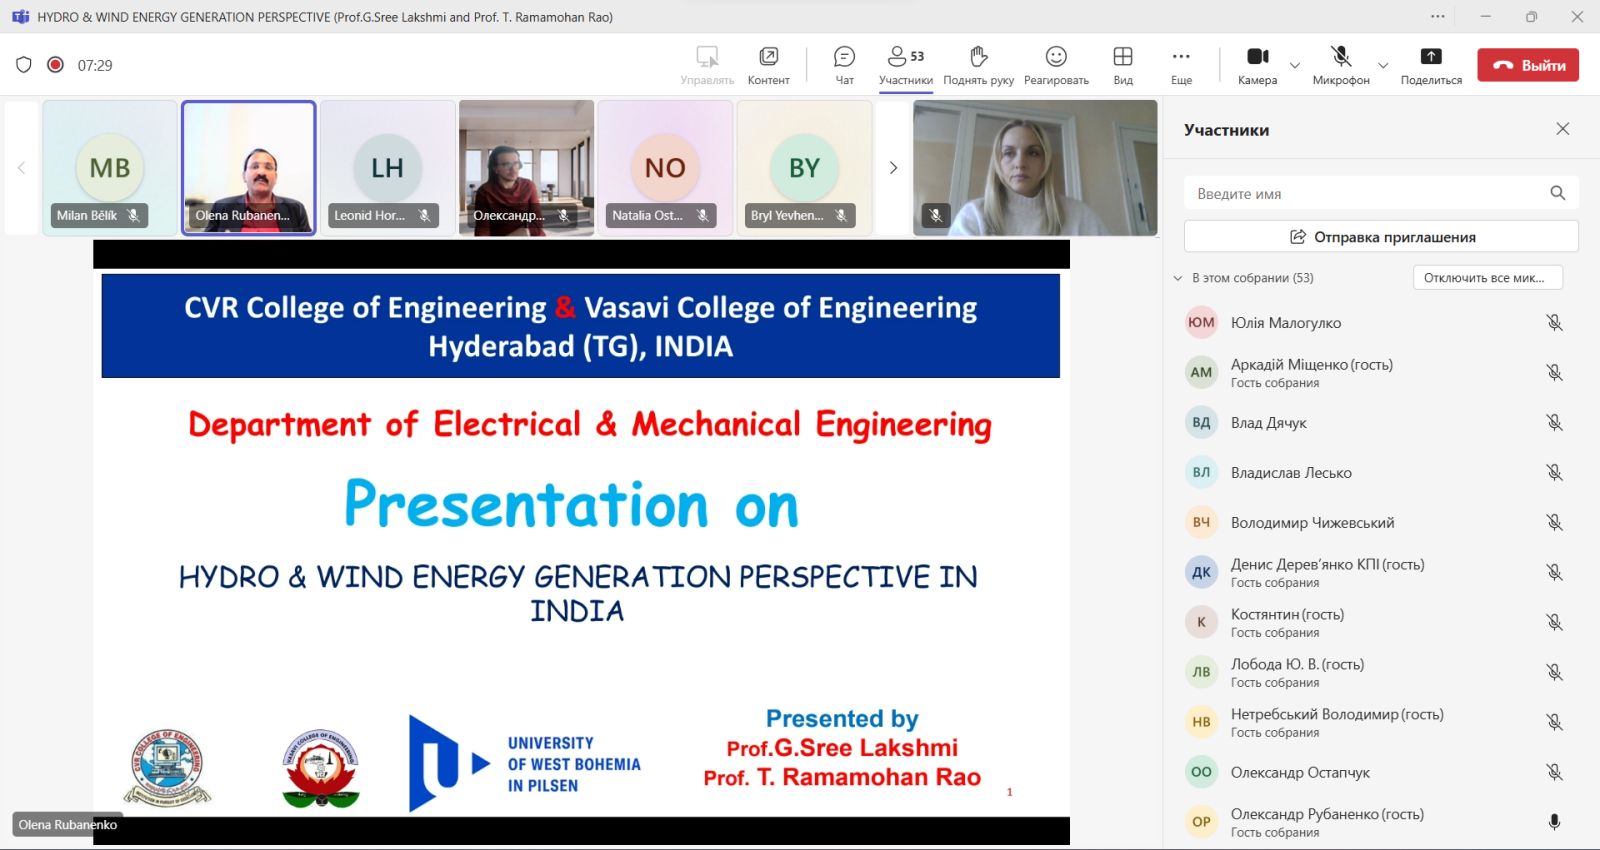Click the ЛВ avatar of Лобода Ю. В.
The image size is (1600, 850).
tap(1201, 672)
